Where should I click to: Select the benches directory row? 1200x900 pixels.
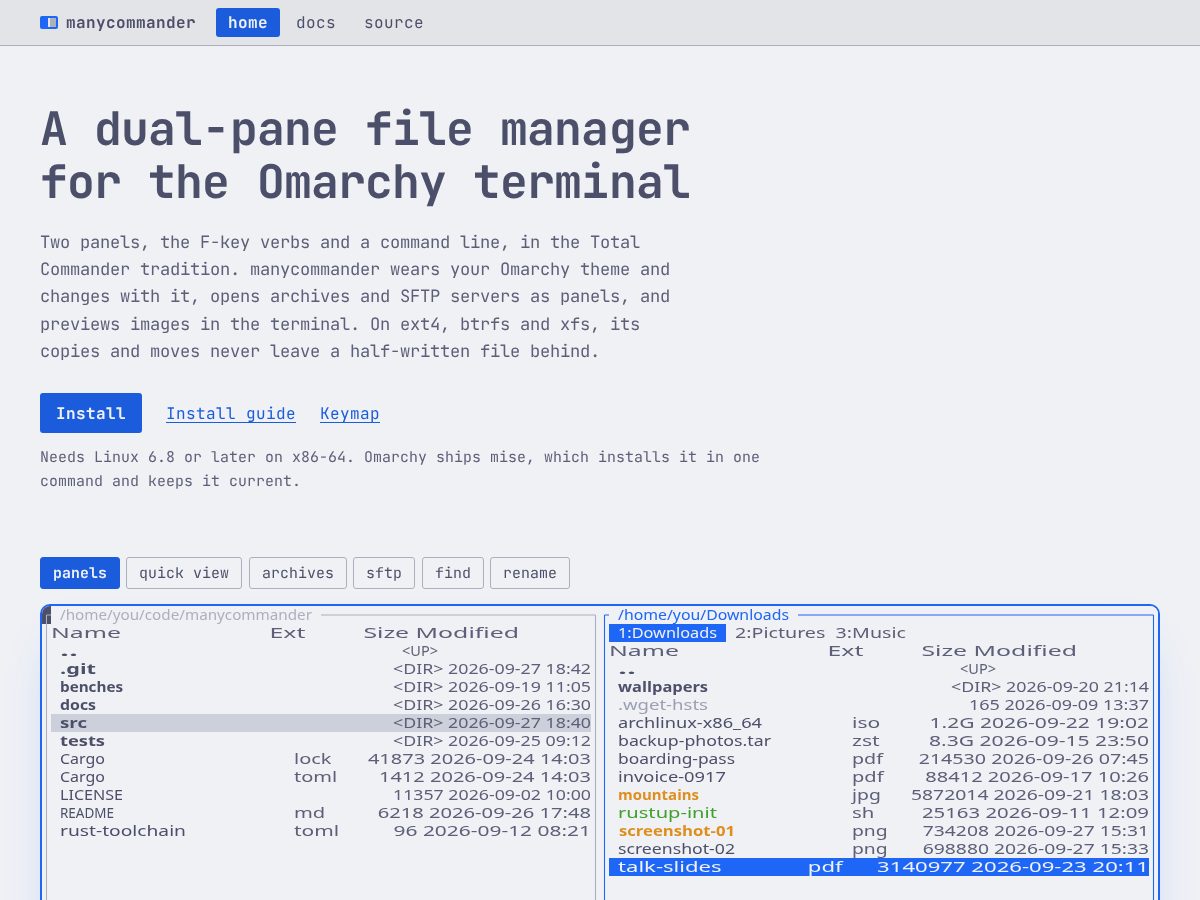point(321,687)
